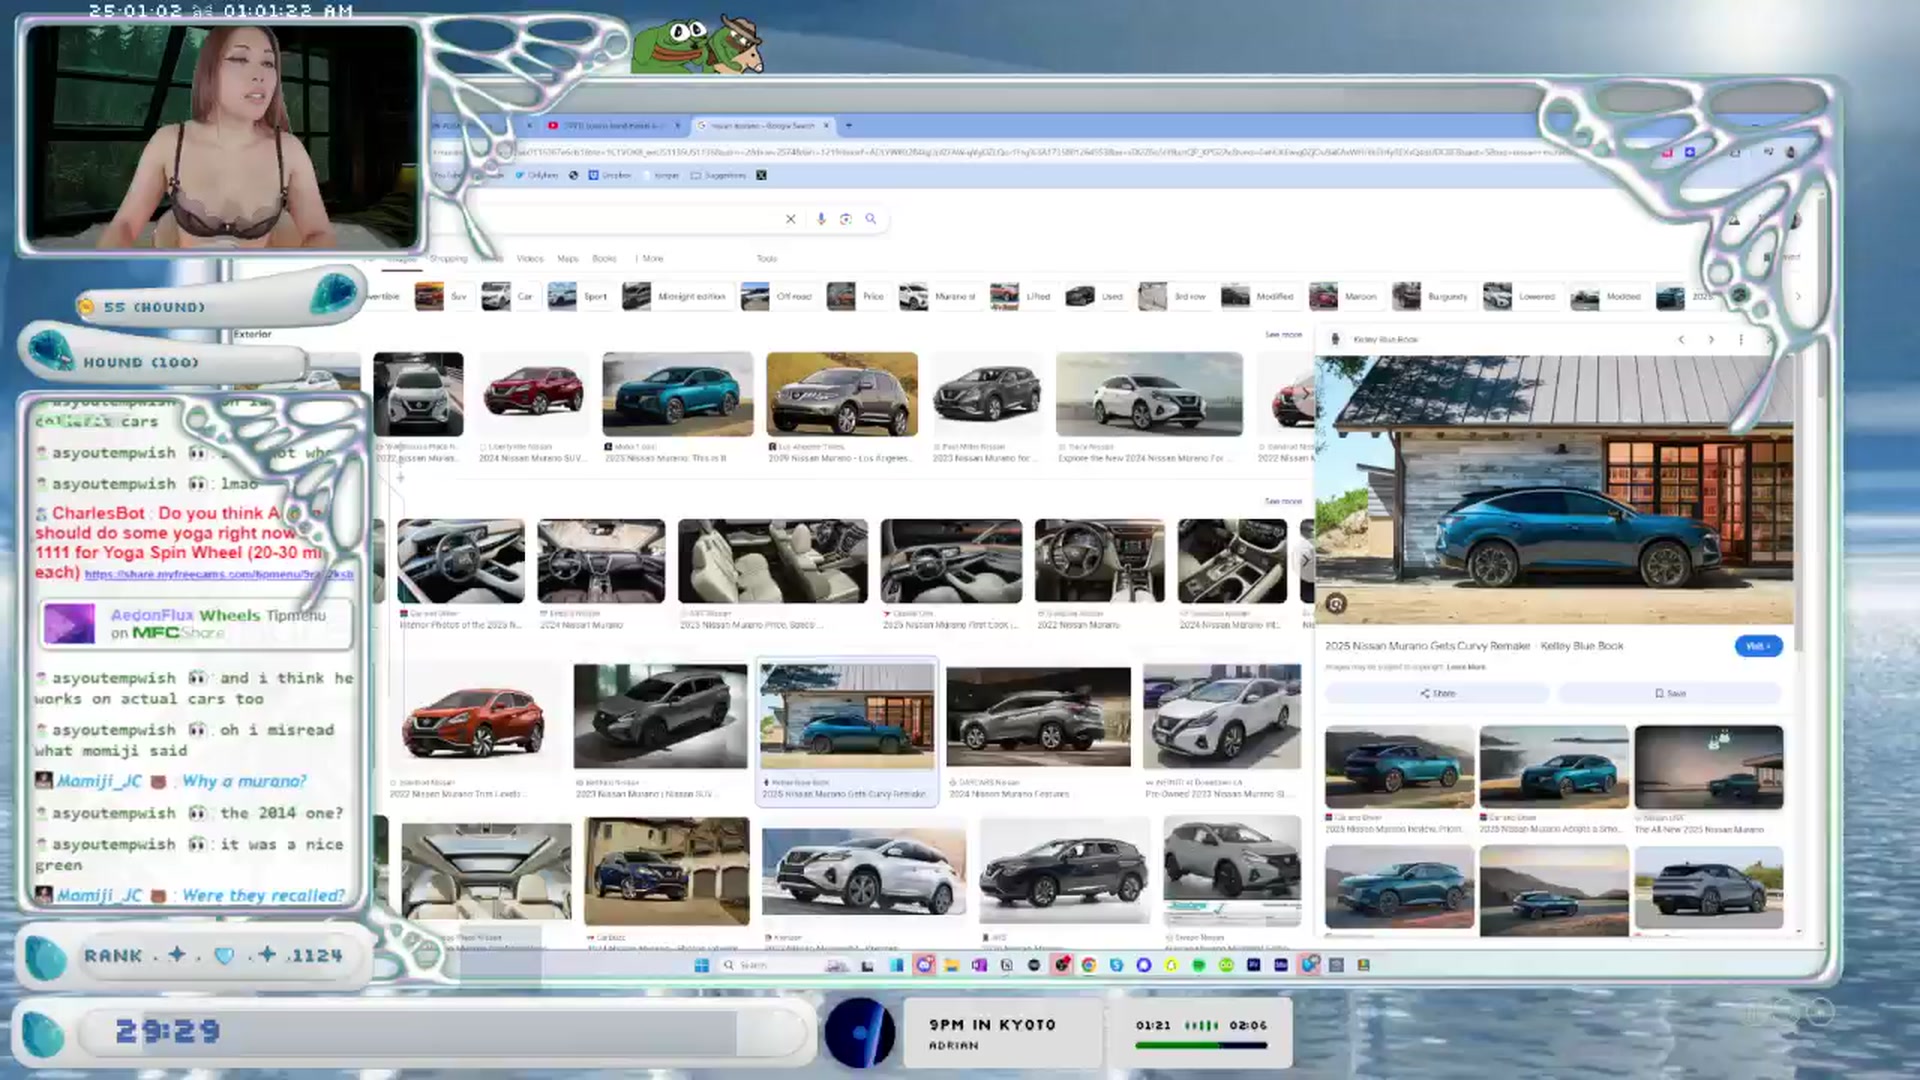The height and width of the screenshot is (1080, 1920).
Task: Open Premiere Pro from the taskbar
Action: click(1253, 965)
